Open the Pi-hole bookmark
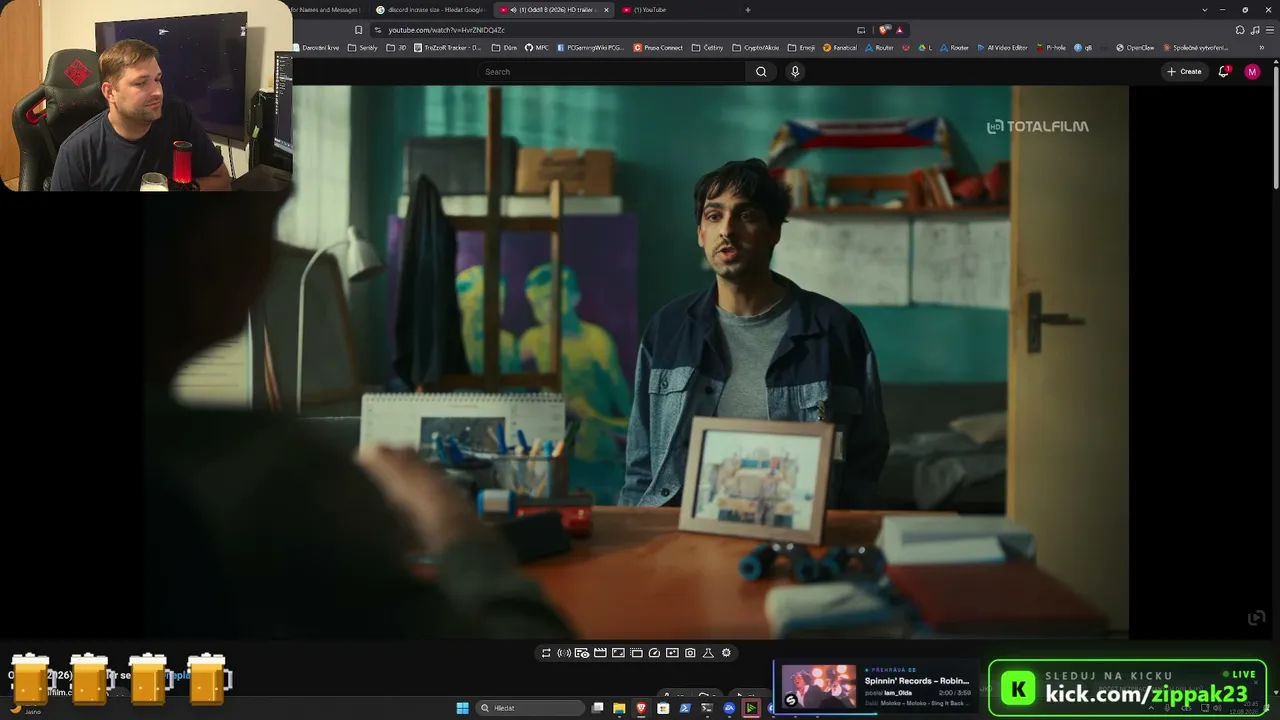This screenshot has height=720, width=1280. [1051, 47]
